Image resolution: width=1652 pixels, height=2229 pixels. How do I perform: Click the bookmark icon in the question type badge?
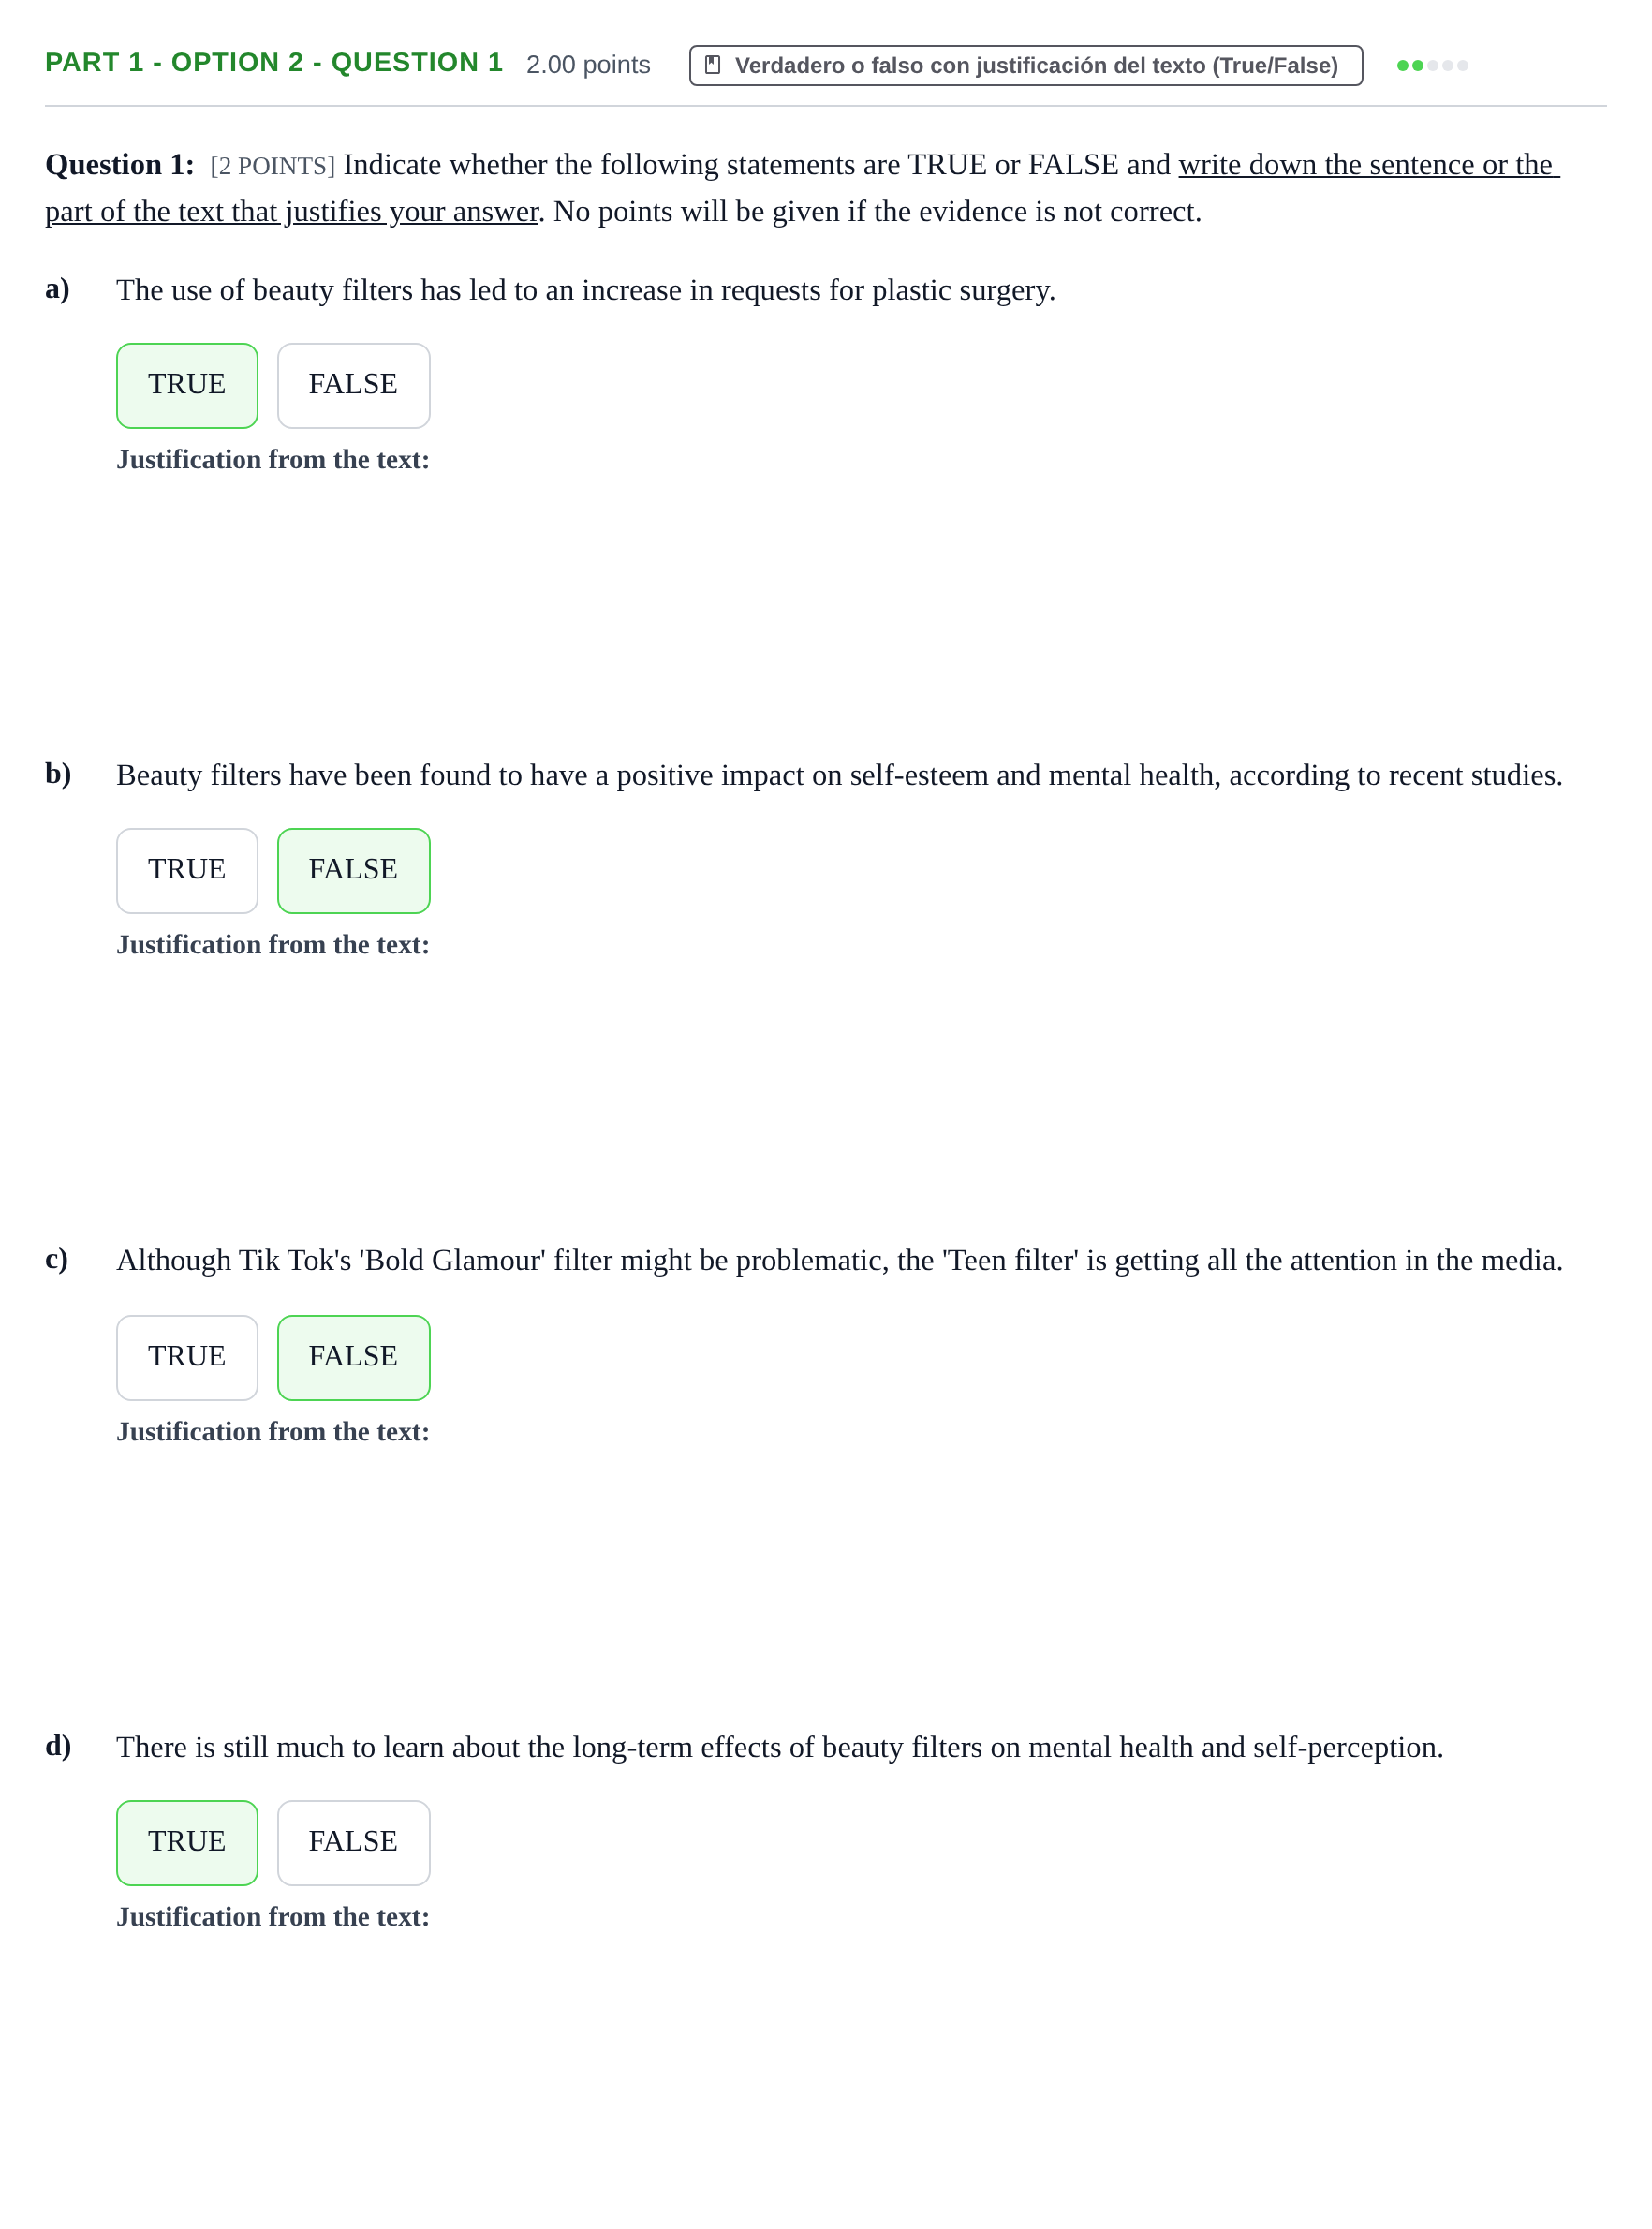coord(712,65)
